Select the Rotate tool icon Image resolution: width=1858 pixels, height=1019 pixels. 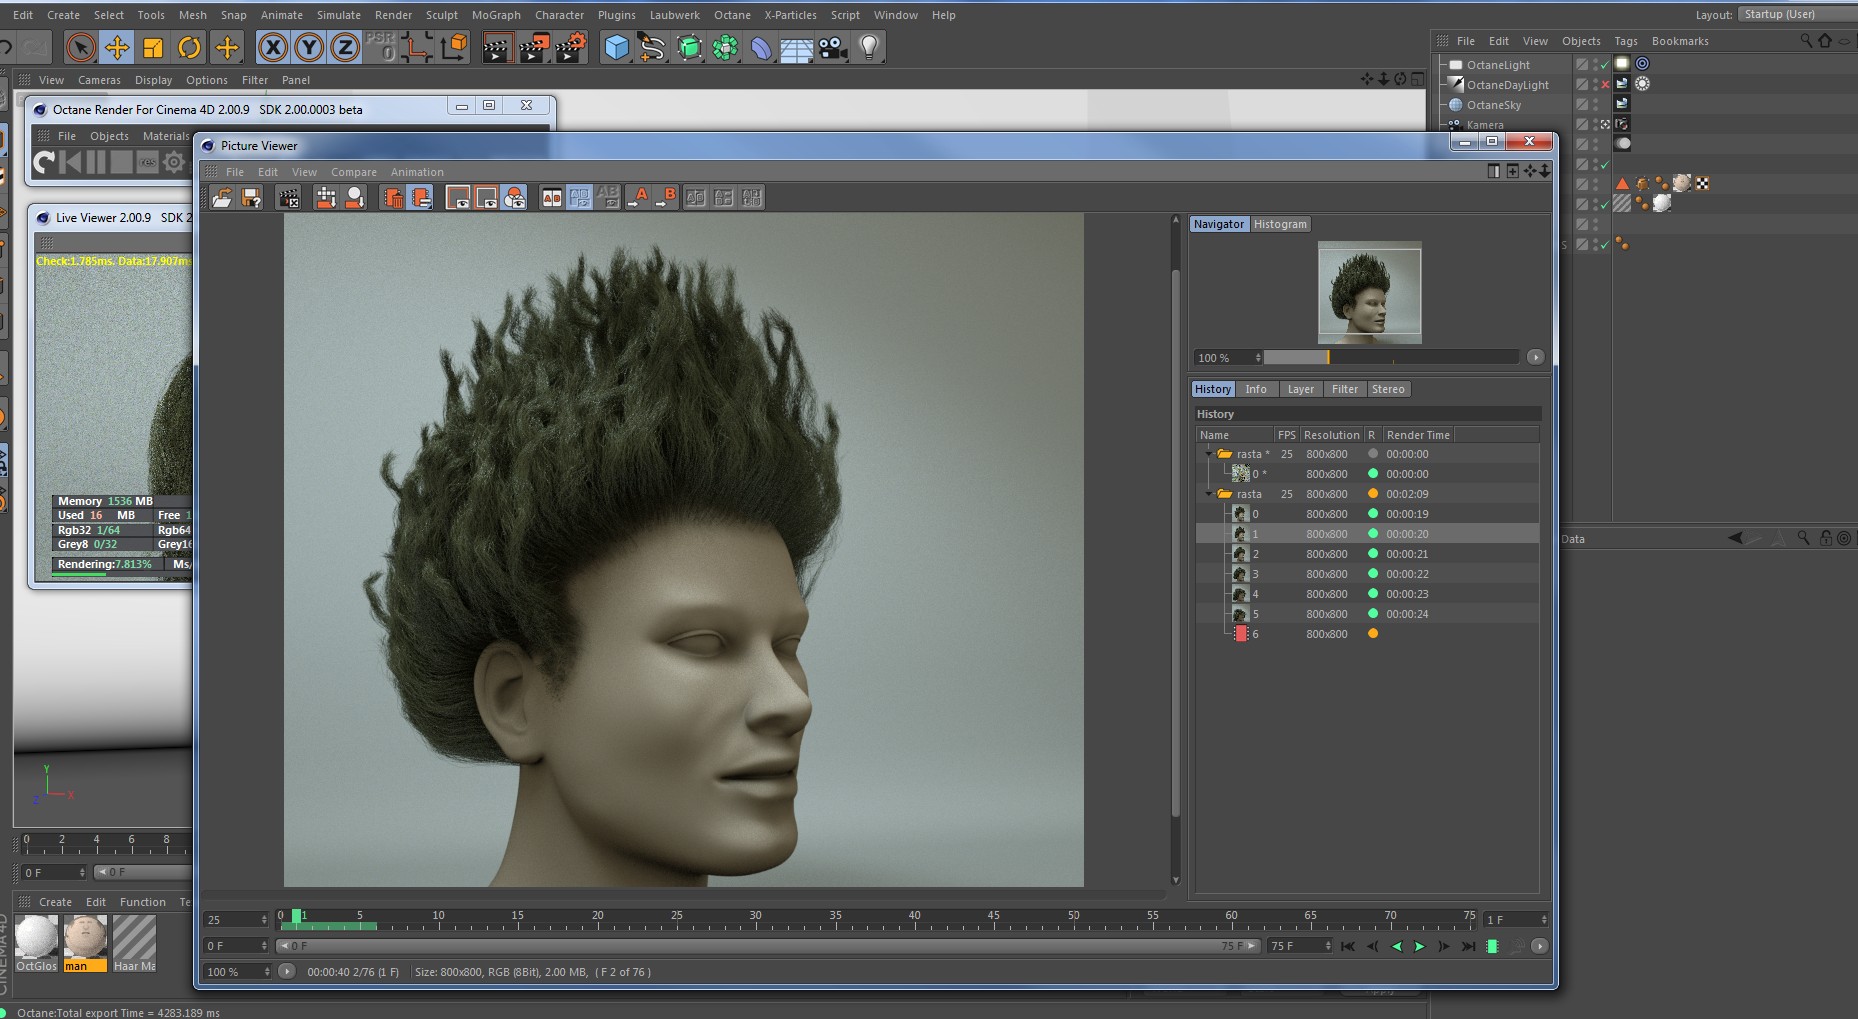click(189, 47)
